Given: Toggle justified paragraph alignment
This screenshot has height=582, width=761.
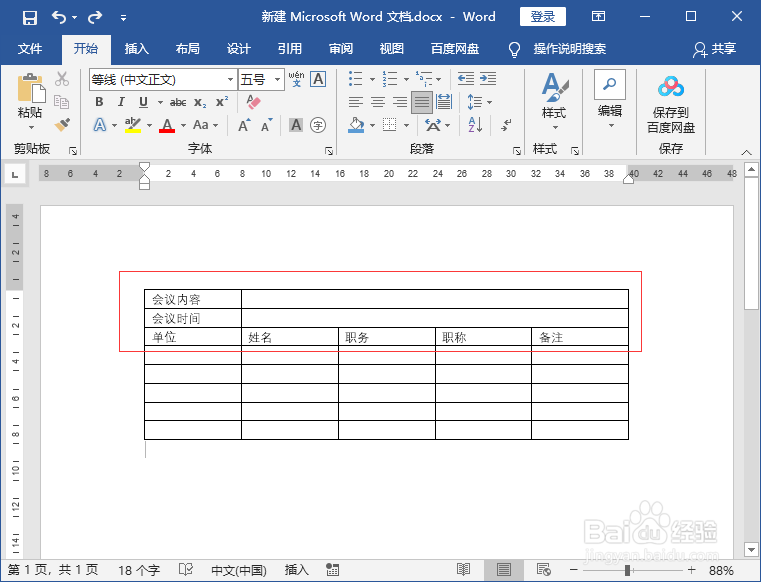Looking at the screenshot, I should coord(422,102).
